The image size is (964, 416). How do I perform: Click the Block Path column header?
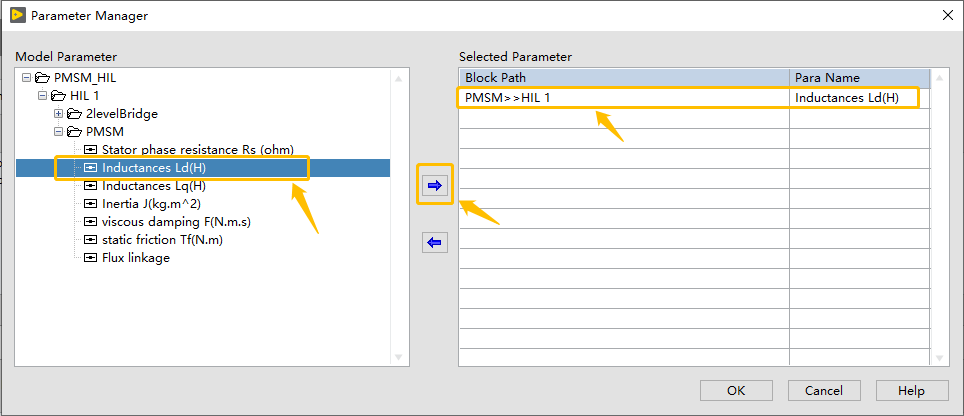click(x=623, y=78)
